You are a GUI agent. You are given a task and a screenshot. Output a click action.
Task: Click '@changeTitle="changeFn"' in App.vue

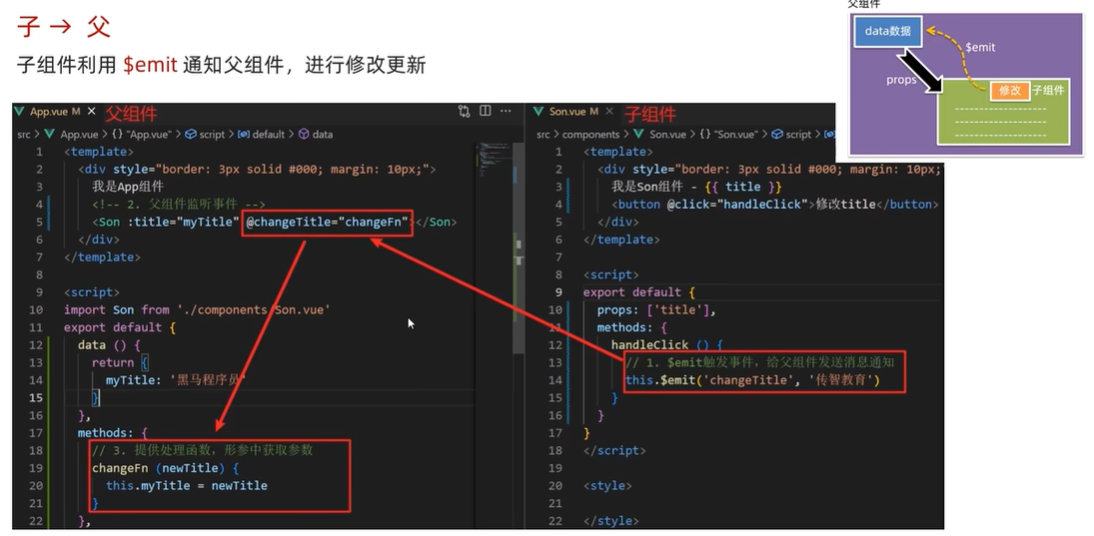(327, 223)
